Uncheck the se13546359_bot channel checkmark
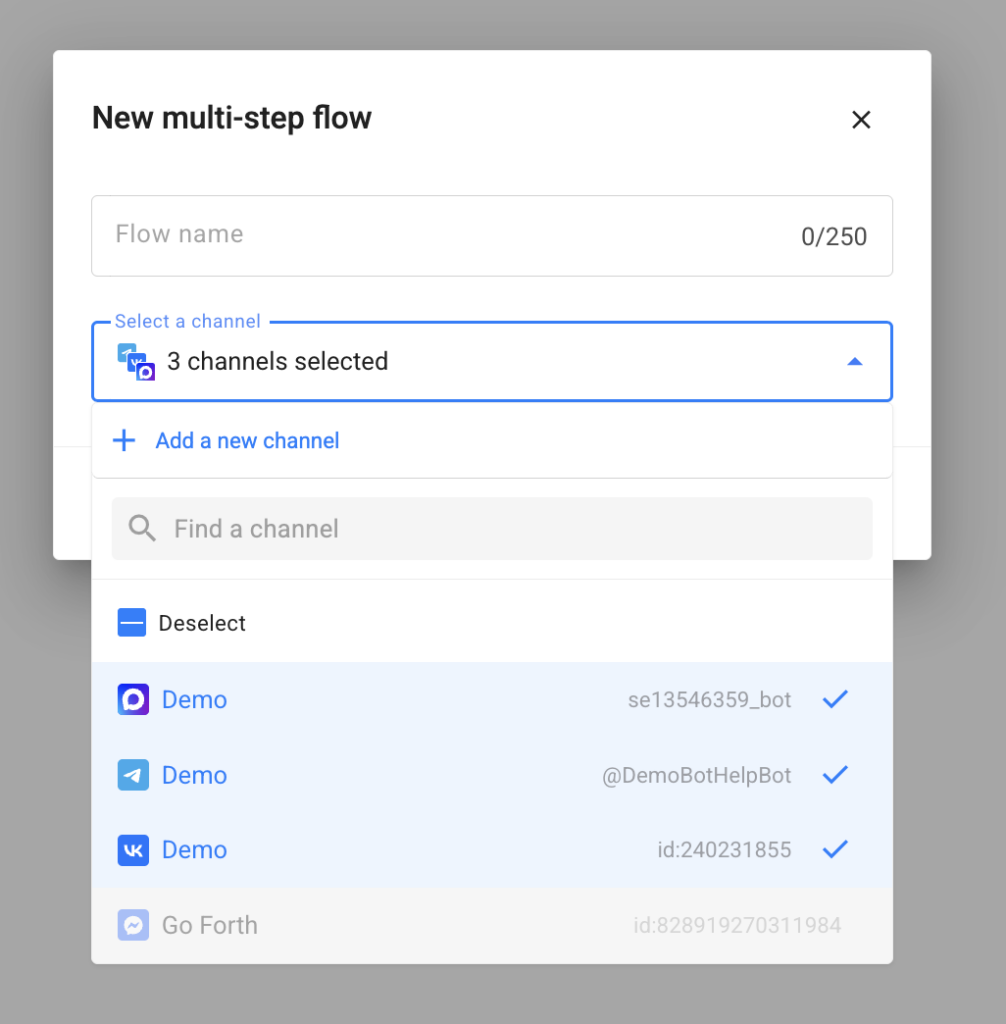Image resolution: width=1006 pixels, height=1024 pixels. click(x=835, y=699)
